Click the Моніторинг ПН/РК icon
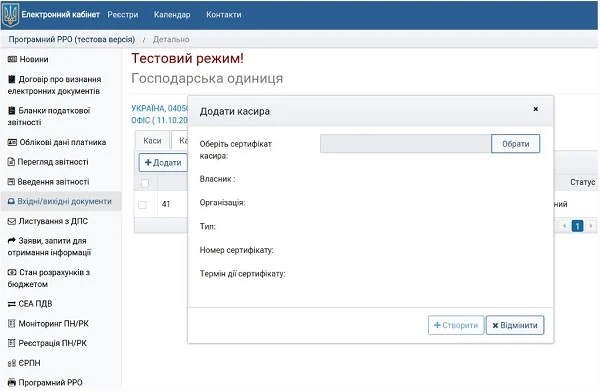 pos(11,324)
